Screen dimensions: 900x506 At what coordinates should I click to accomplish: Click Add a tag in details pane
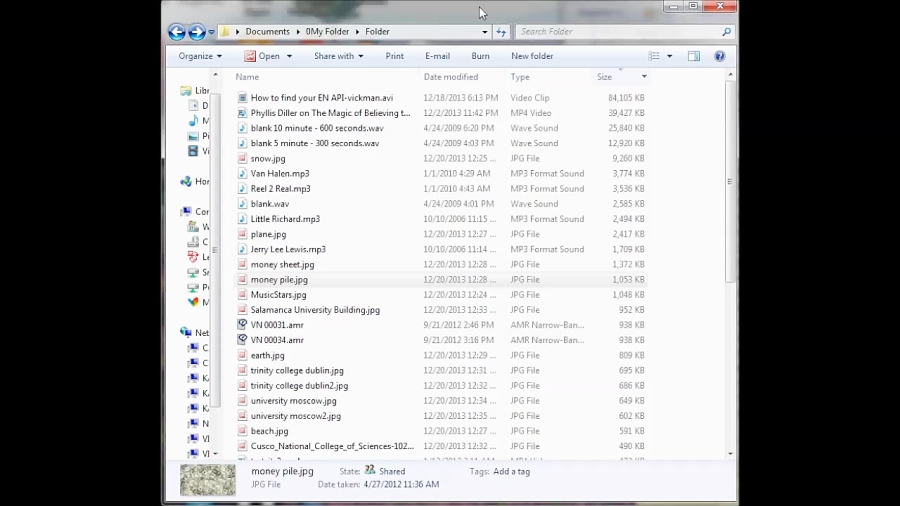(511, 472)
